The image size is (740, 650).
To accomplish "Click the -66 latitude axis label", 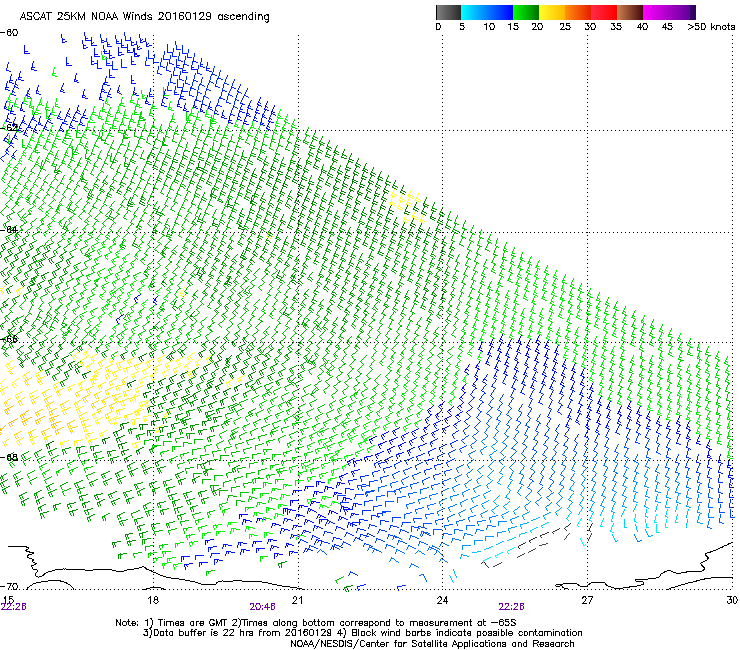I will click(9, 339).
